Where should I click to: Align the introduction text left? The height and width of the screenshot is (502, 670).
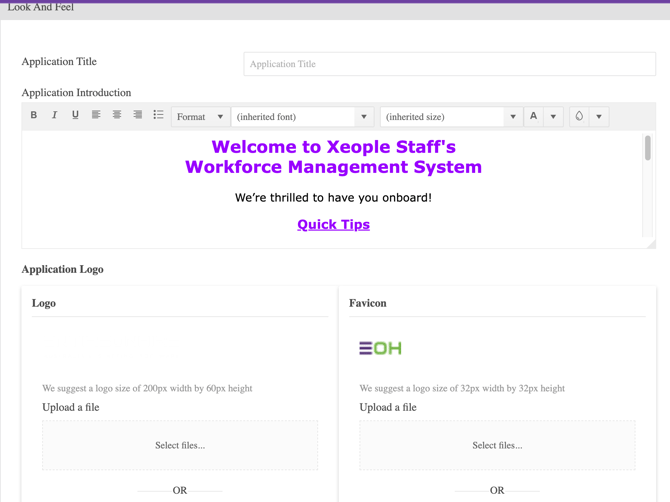coord(96,116)
